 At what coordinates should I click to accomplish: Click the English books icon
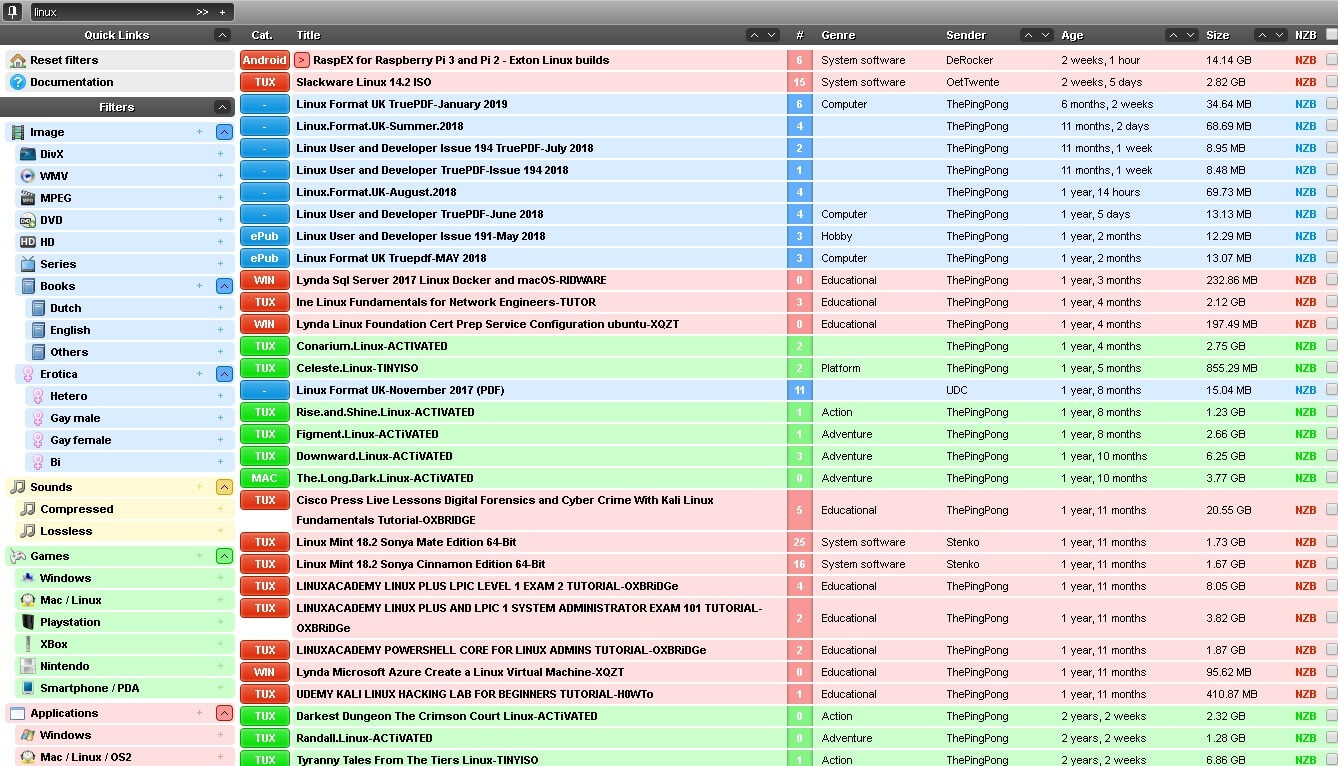[x=38, y=330]
